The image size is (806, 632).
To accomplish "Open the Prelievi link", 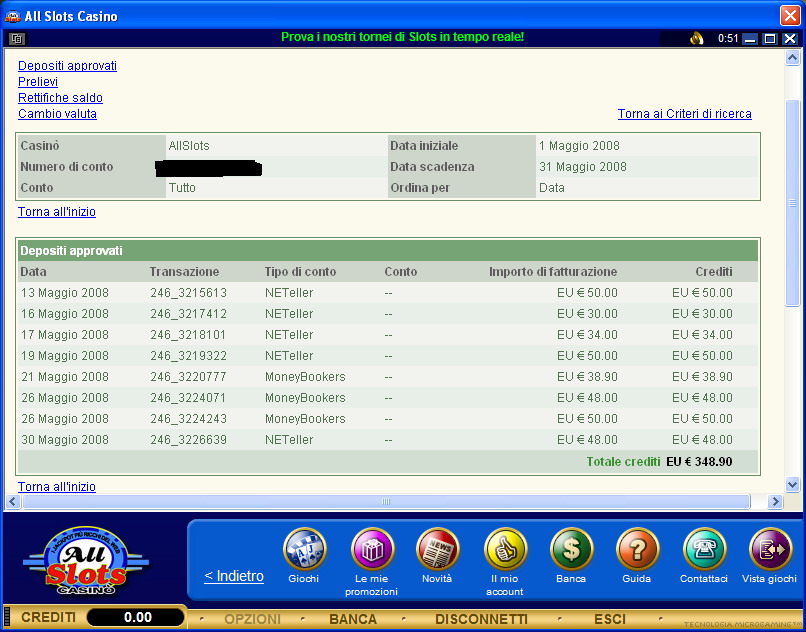I will 38,82.
